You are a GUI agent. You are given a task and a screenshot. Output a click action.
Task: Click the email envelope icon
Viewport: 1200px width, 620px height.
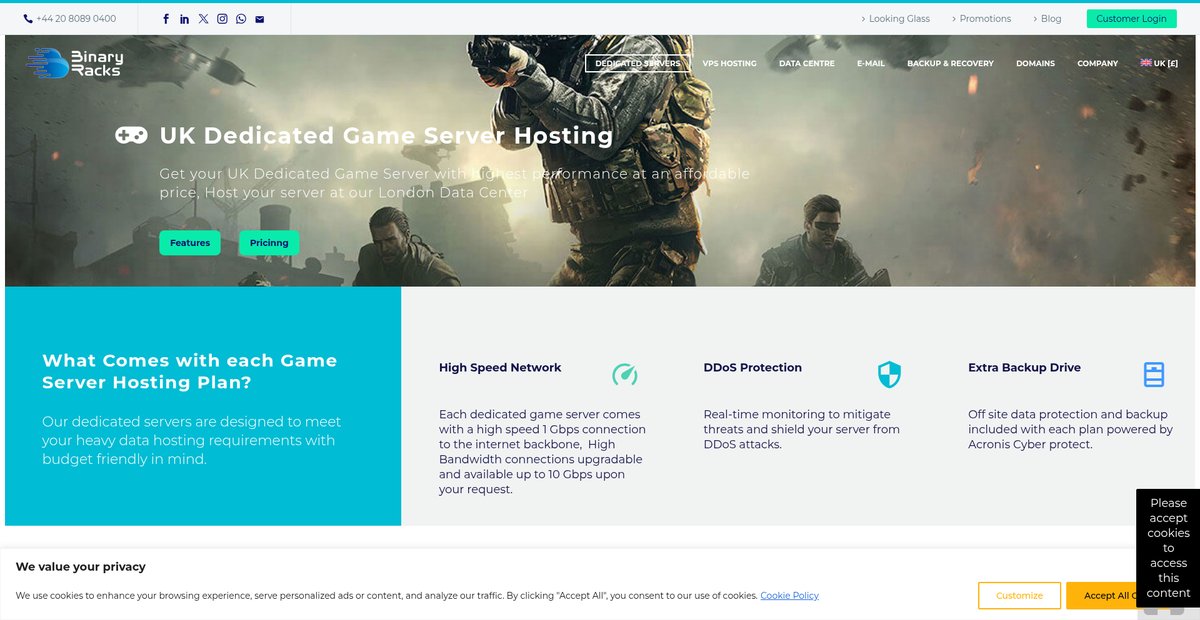tap(260, 19)
